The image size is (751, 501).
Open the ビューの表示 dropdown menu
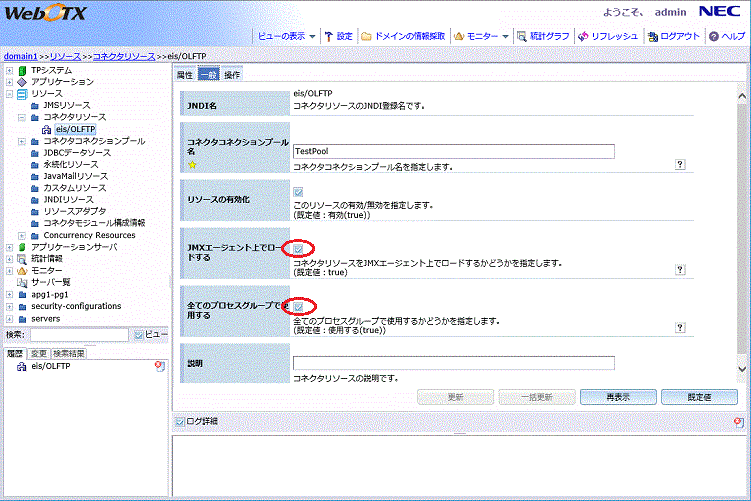(x=285, y=36)
